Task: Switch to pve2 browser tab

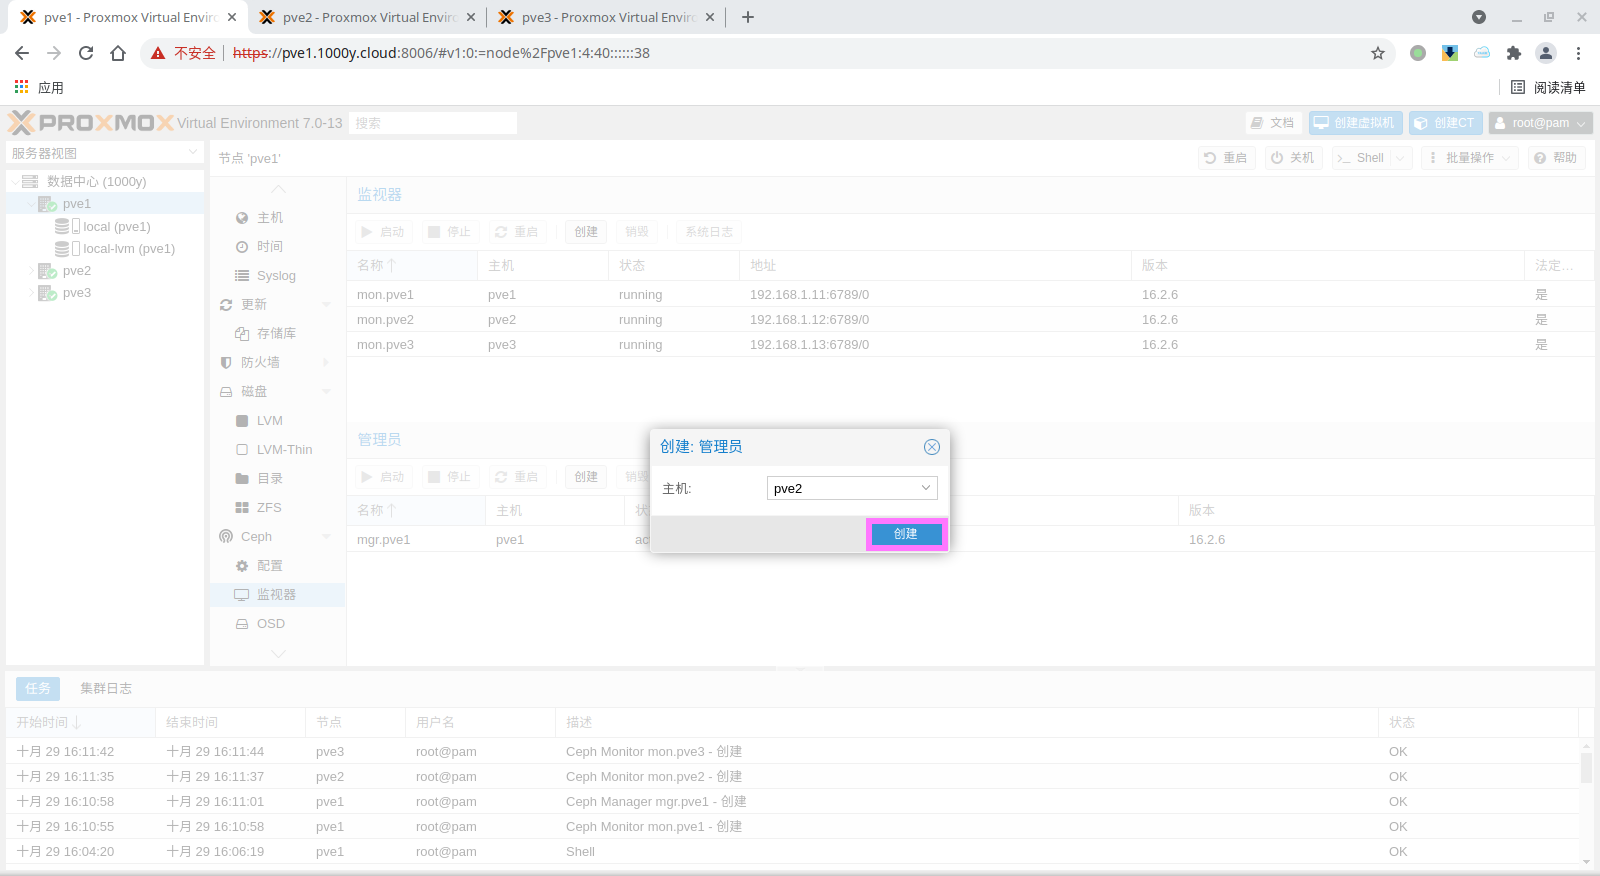Action: [x=366, y=17]
